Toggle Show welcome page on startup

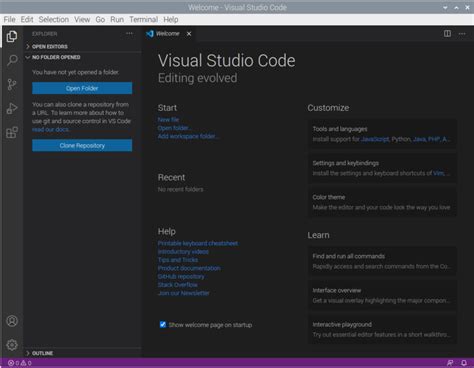point(163,324)
